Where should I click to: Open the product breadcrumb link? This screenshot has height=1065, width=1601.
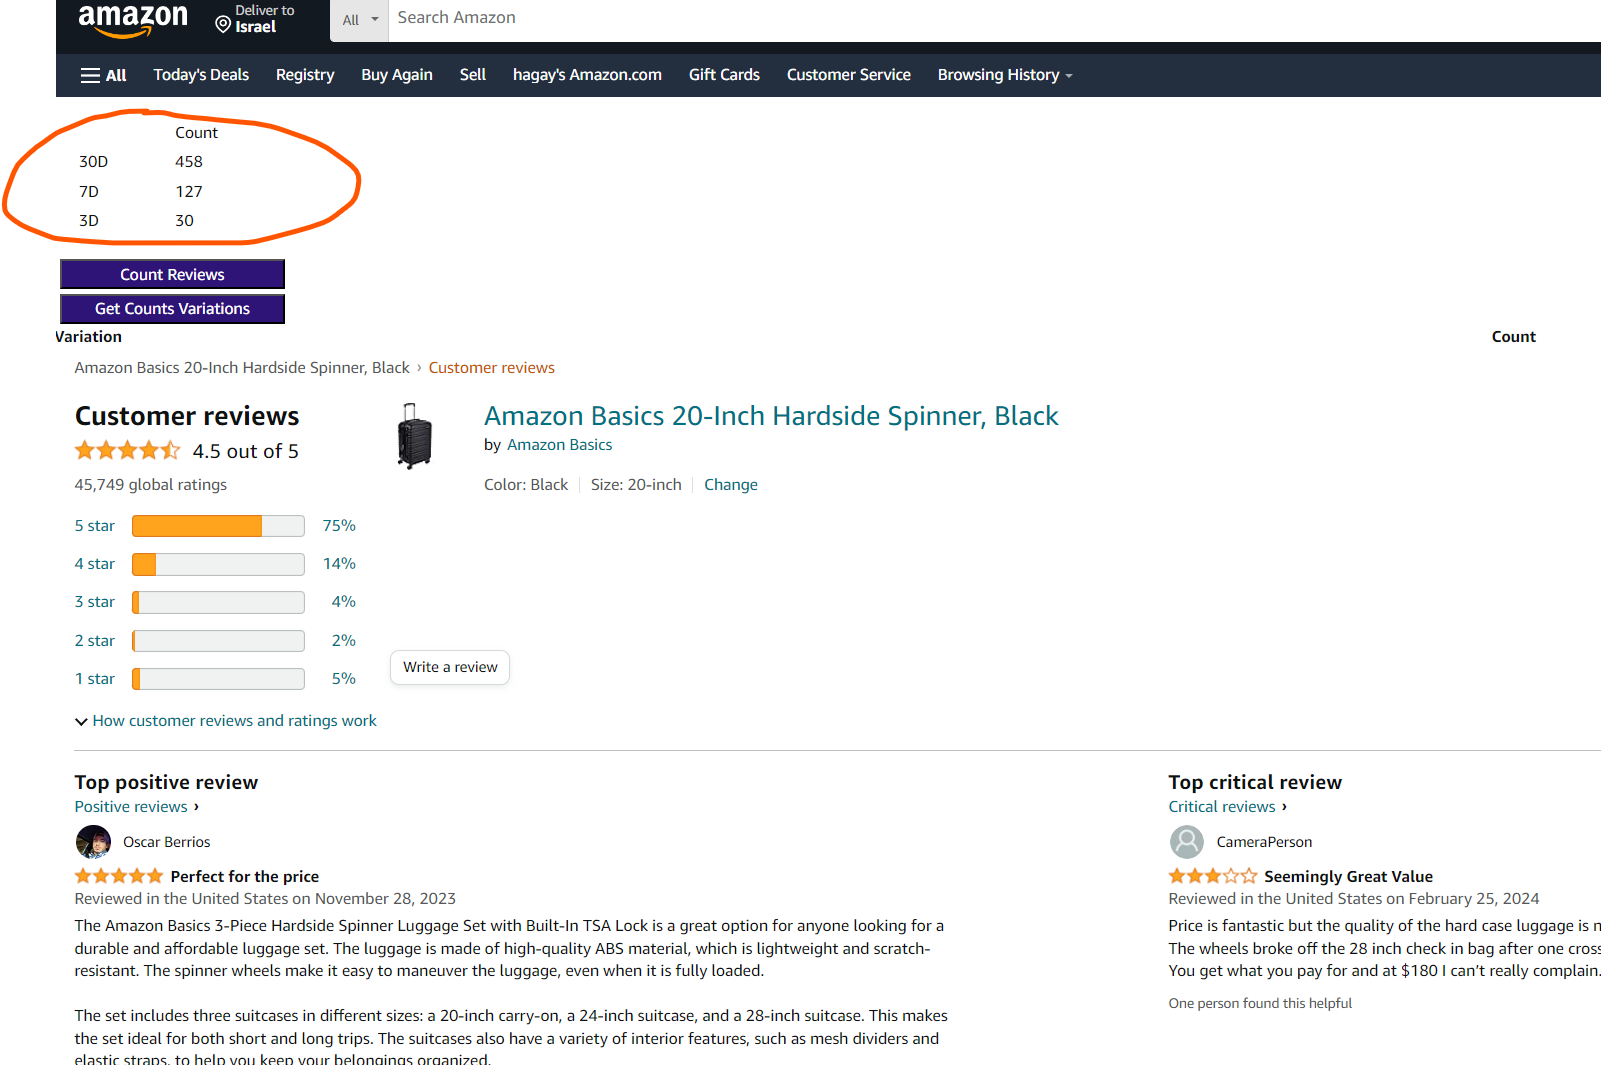pyautogui.click(x=242, y=368)
